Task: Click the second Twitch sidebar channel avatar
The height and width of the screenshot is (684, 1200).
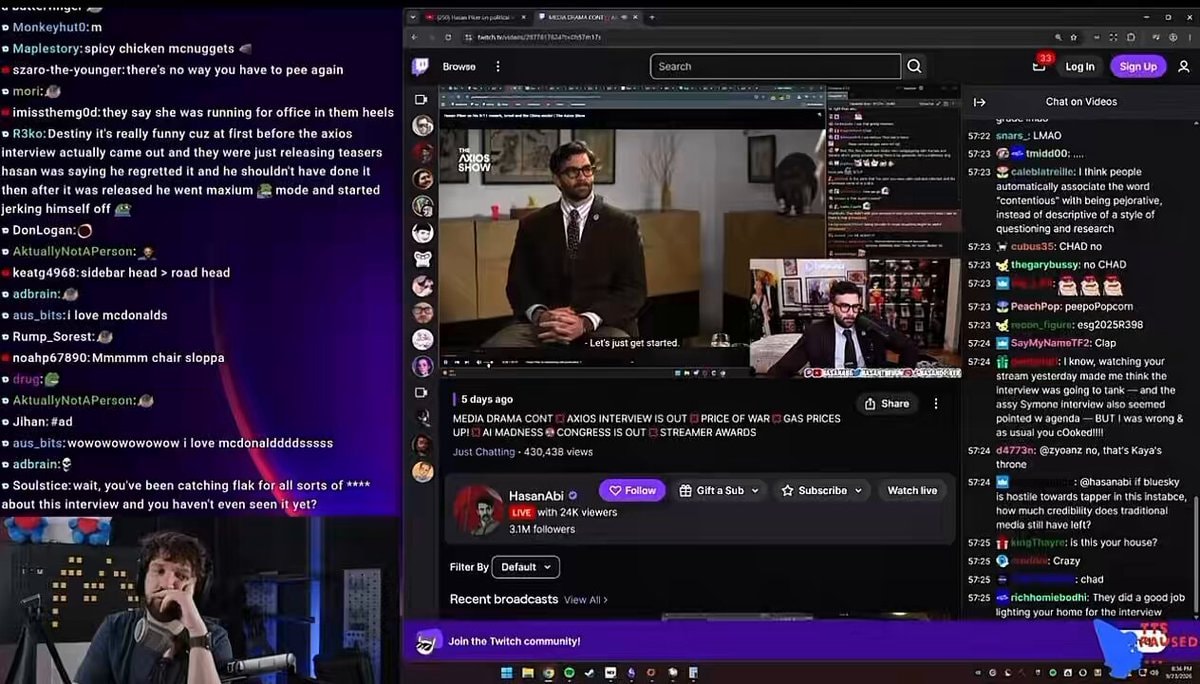Action: click(423, 153)
